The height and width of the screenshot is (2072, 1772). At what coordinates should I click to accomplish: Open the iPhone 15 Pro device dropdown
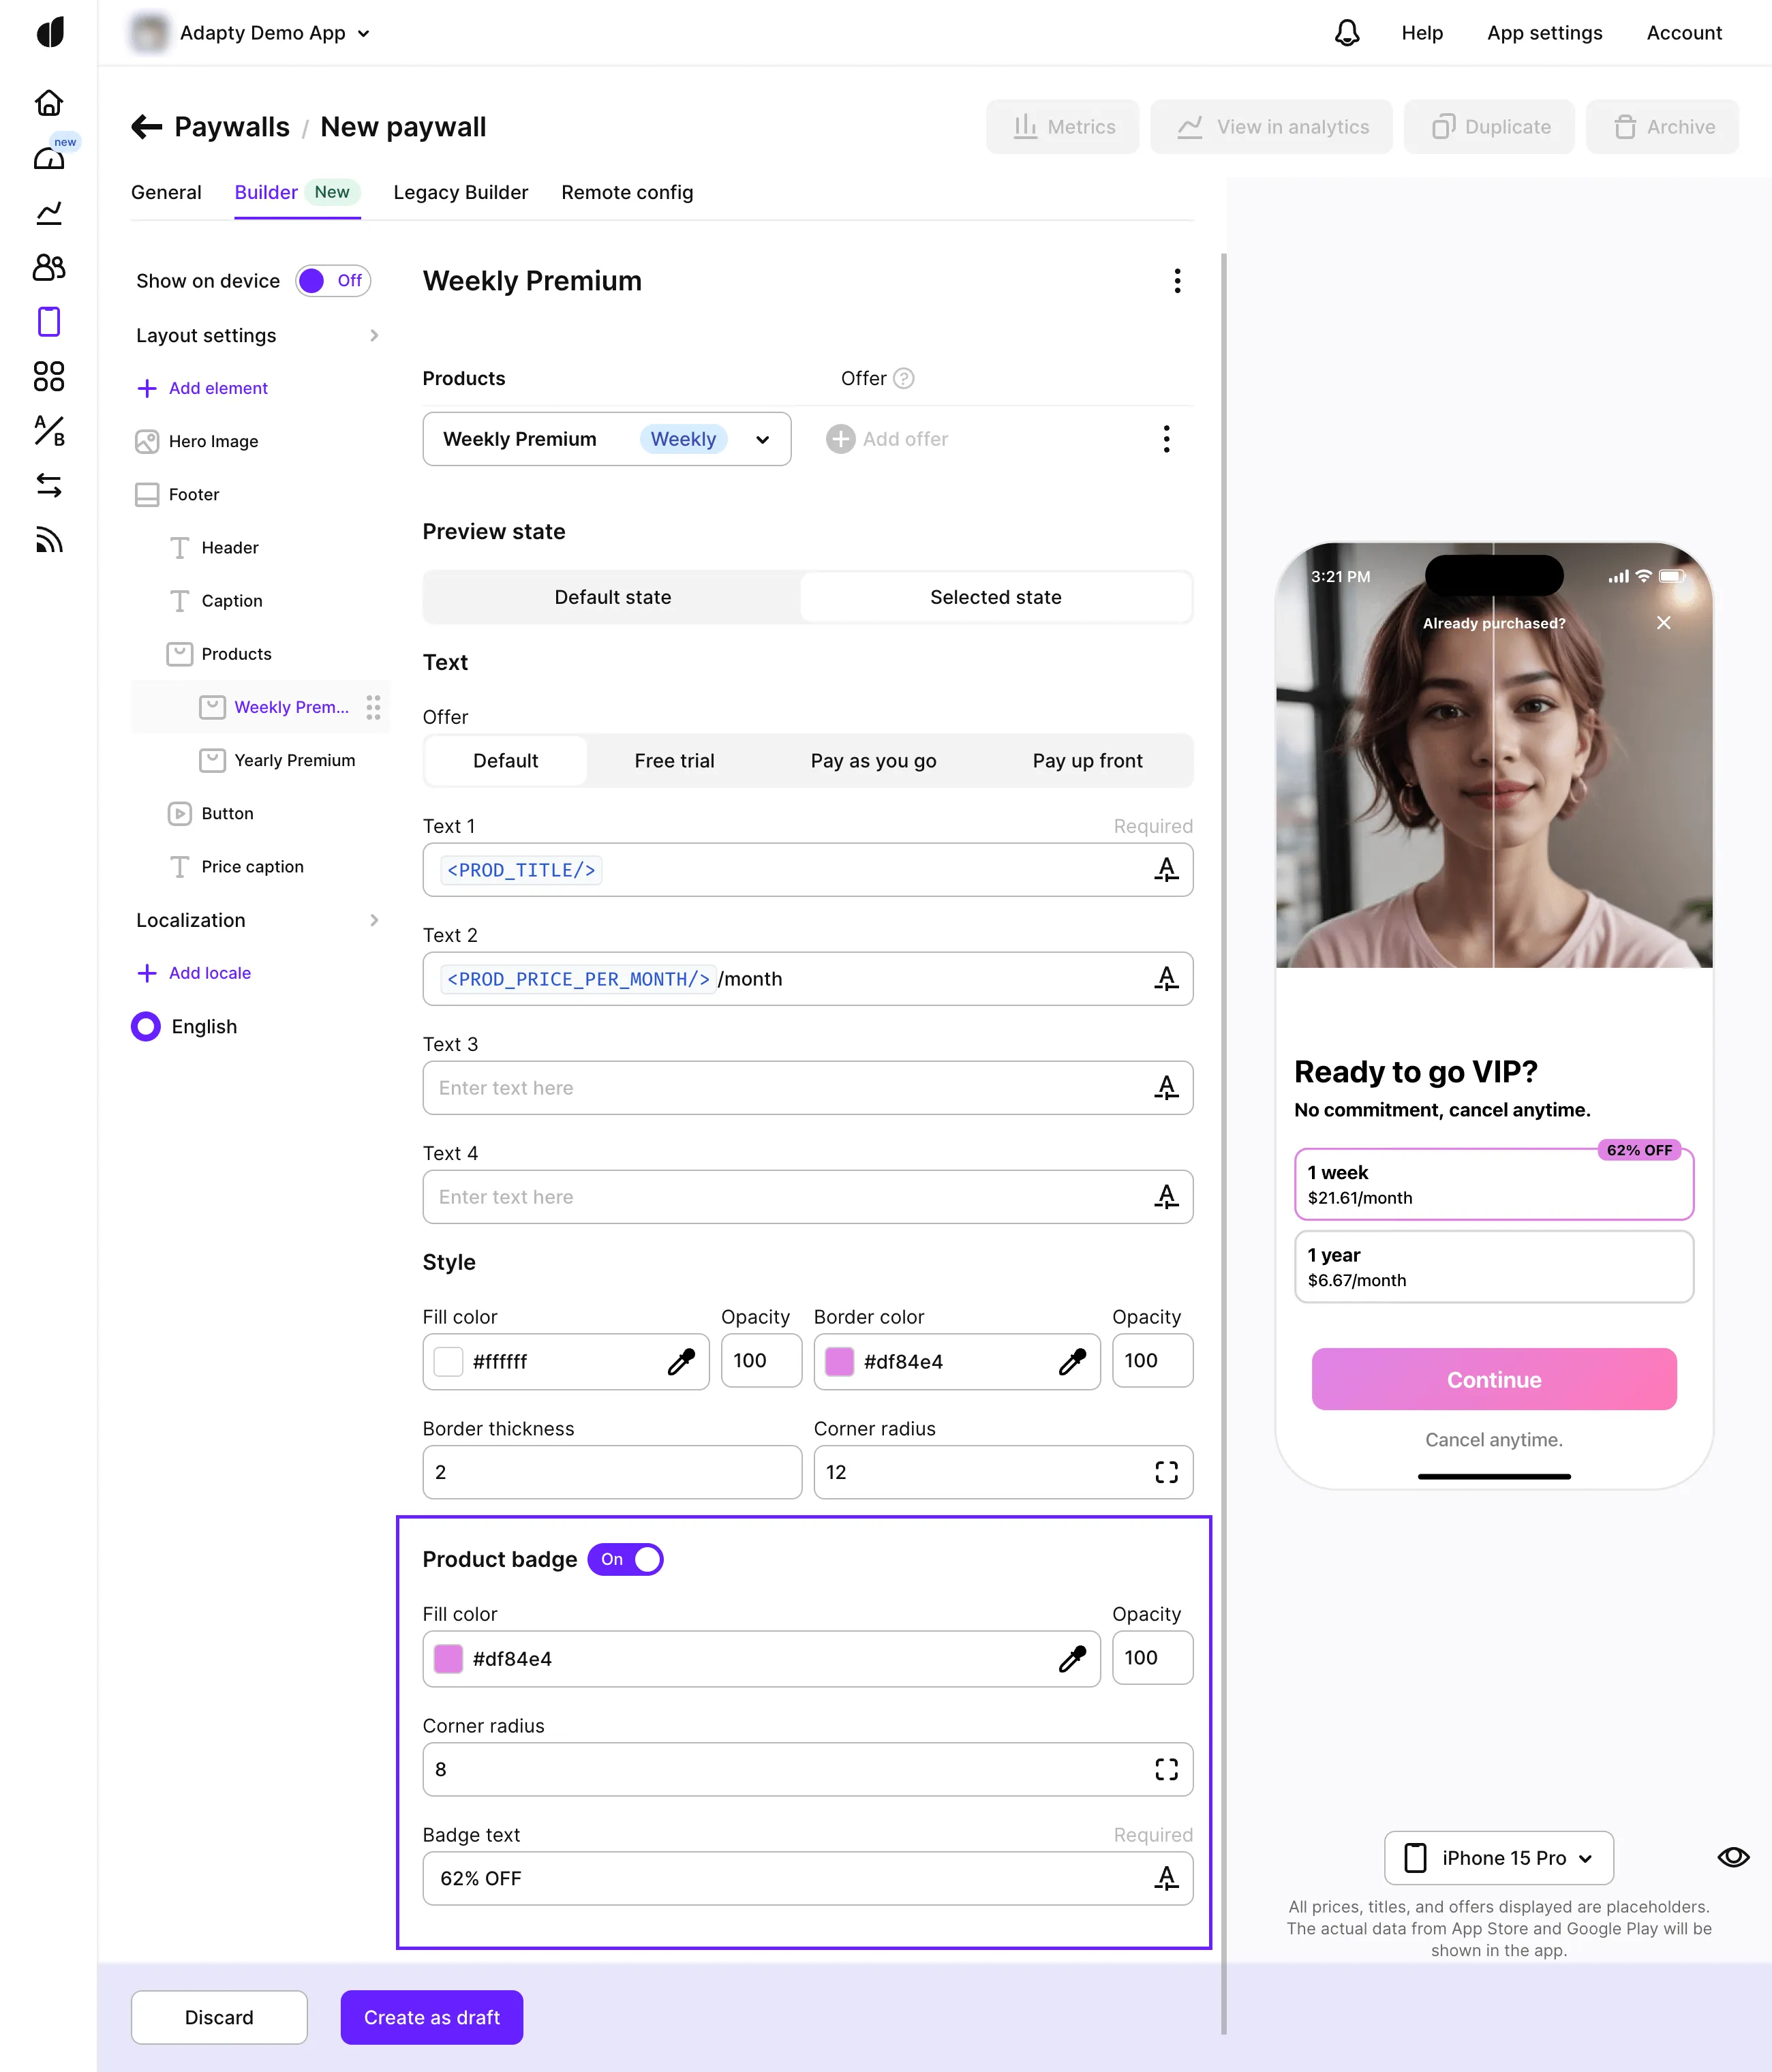[x=1497, y=1857]
